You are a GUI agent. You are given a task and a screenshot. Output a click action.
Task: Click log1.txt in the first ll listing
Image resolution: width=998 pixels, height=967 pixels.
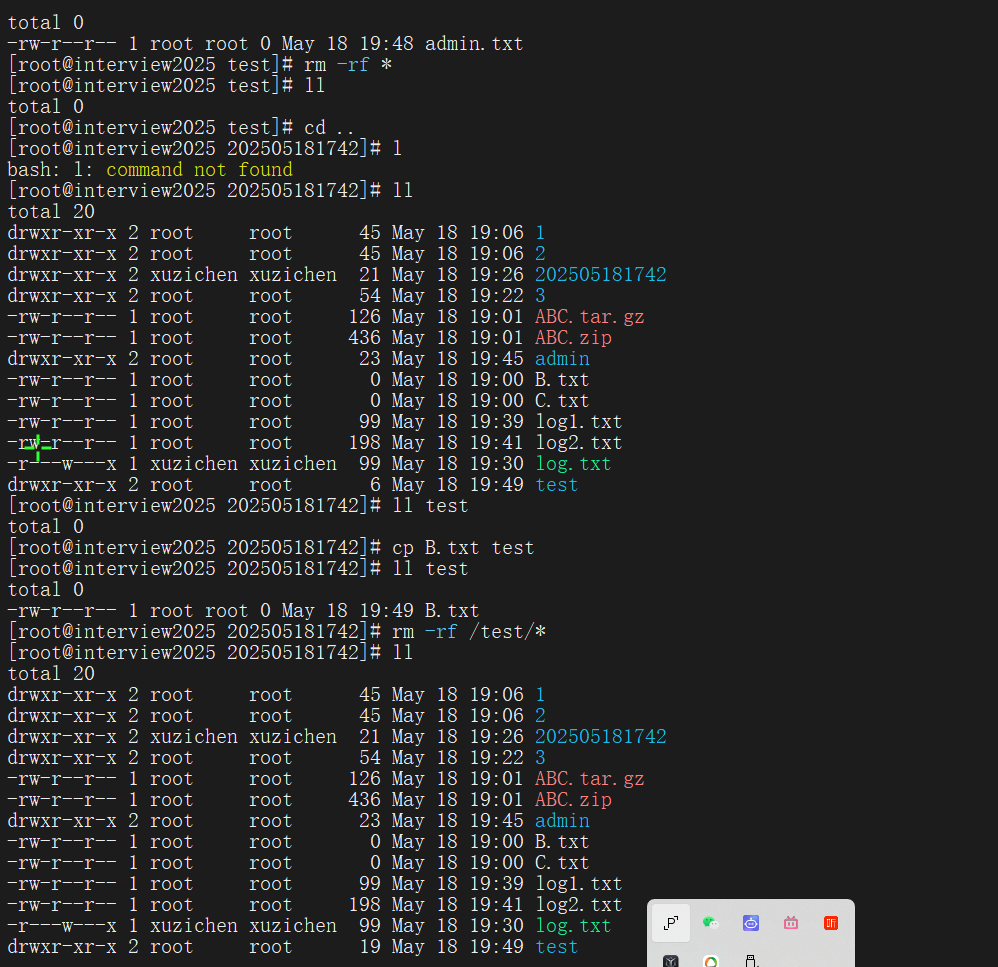(579, 422)
